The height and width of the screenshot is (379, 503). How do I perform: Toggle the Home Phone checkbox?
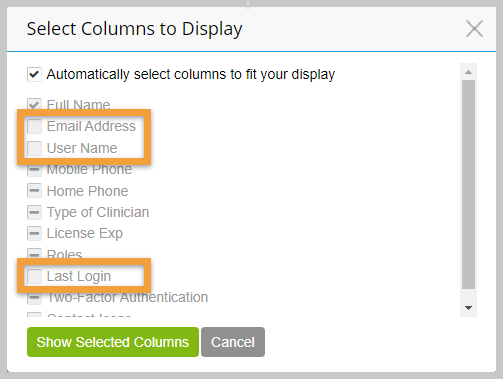(x=34, y=191)
